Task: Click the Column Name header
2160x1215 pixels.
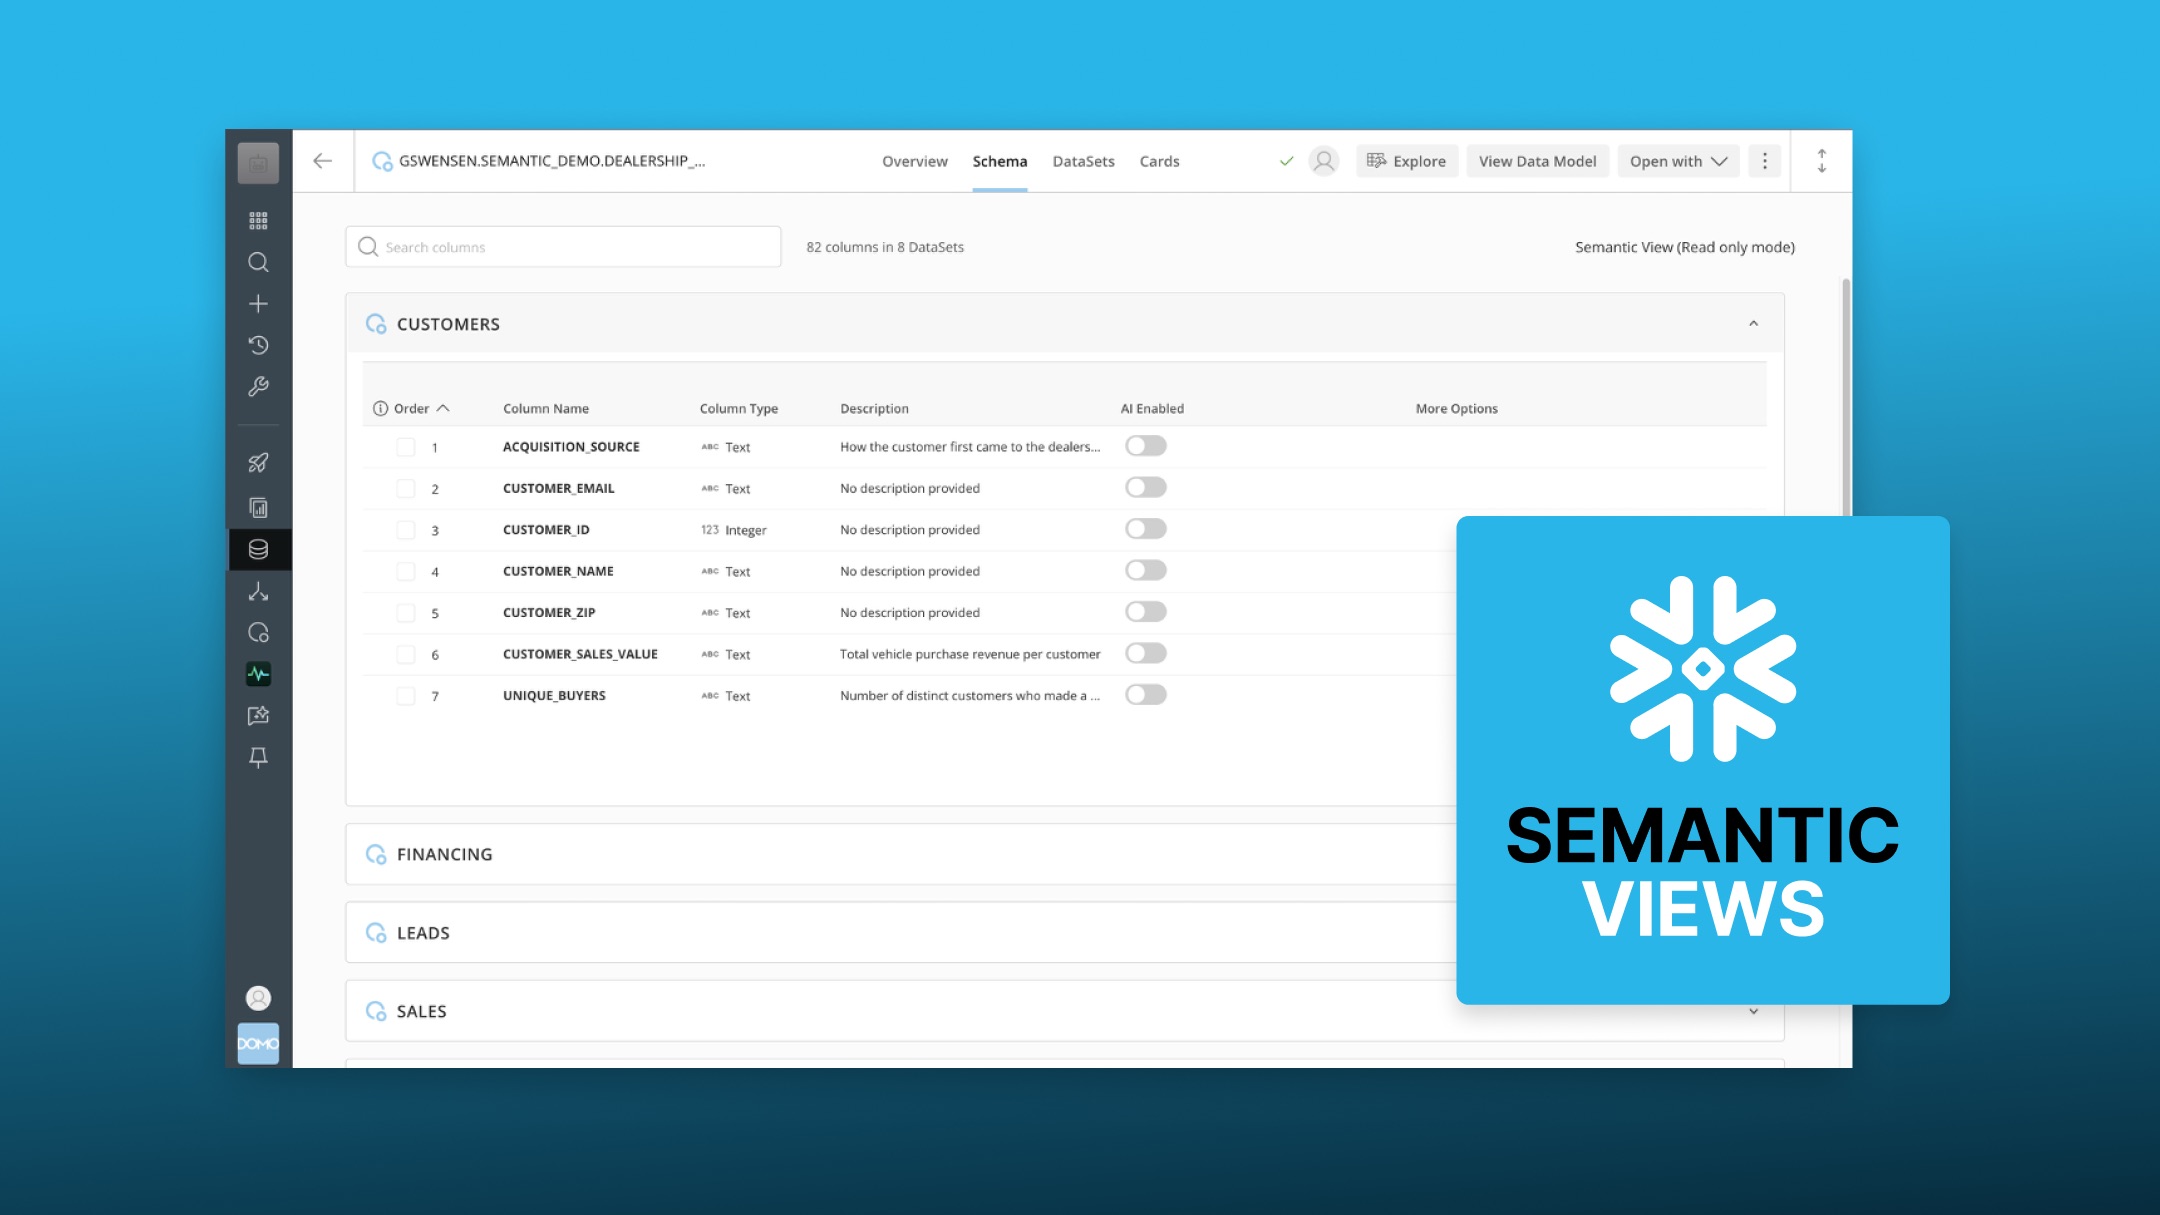Action: [545, 408]
